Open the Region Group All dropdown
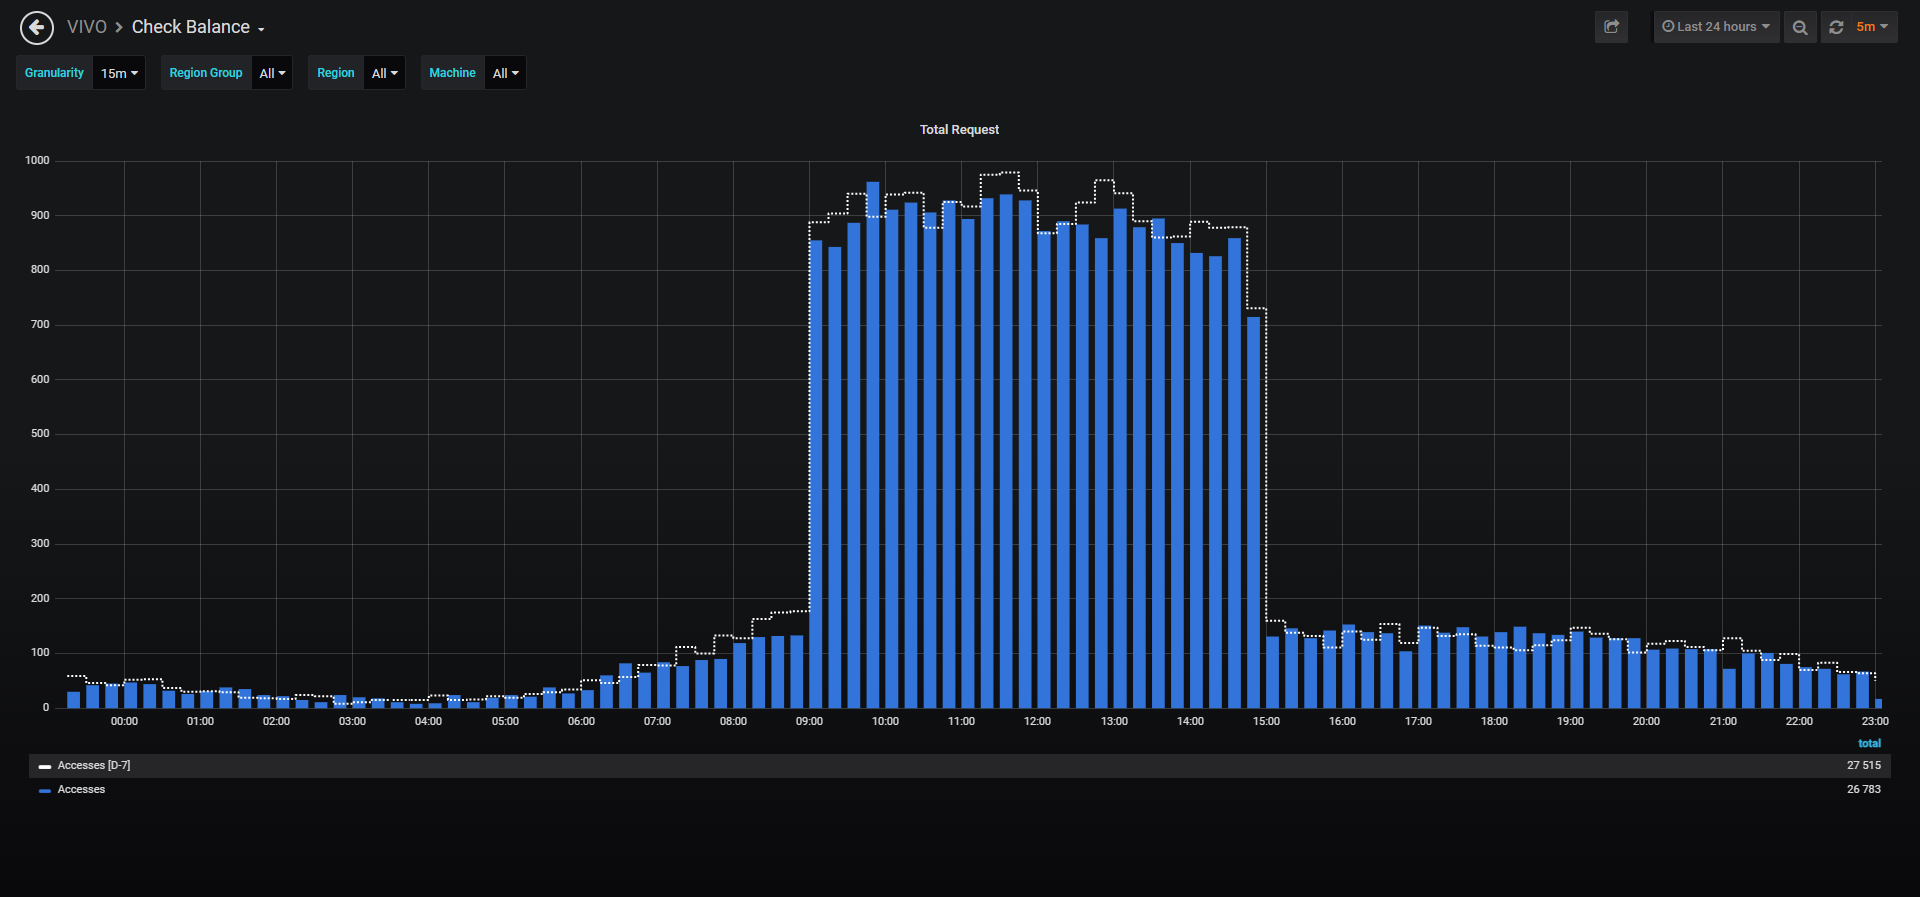1920x897 pixels. pos(272,73)
